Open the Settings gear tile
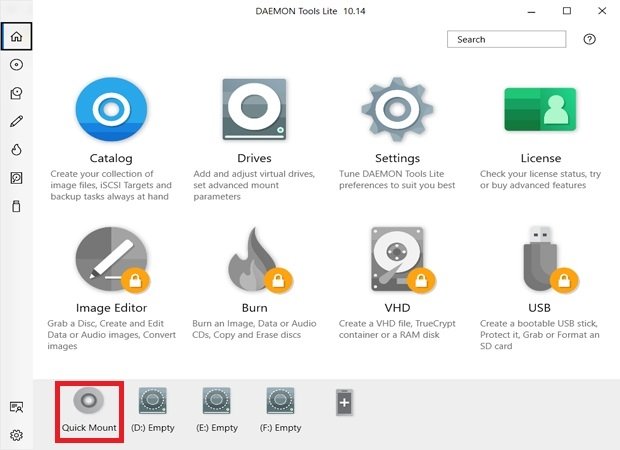 (397, 109)
